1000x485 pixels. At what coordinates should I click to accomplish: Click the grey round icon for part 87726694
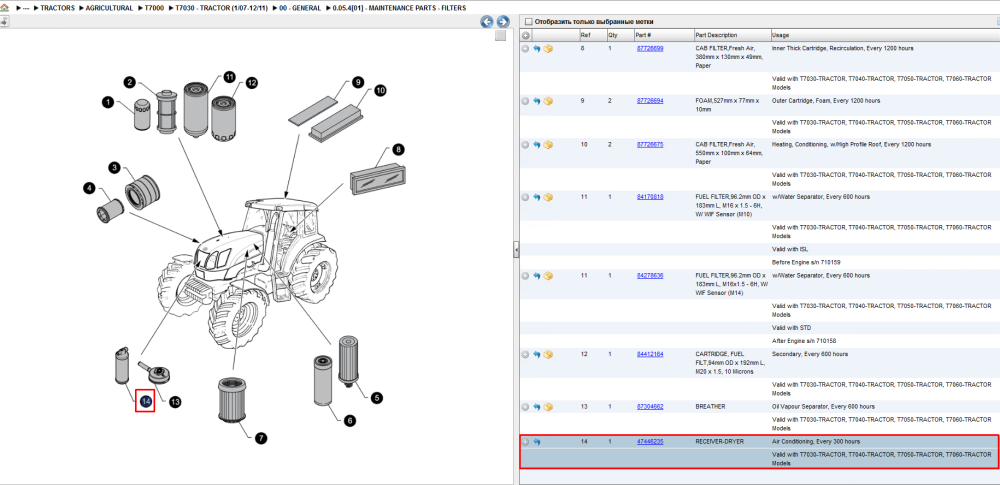pyautogui.click(x=525, y=101)
